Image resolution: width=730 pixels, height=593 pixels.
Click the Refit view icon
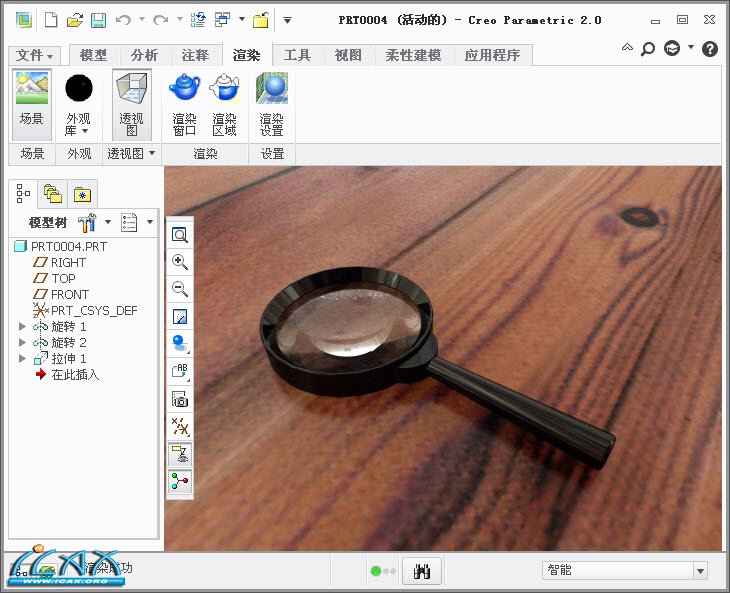180,234
